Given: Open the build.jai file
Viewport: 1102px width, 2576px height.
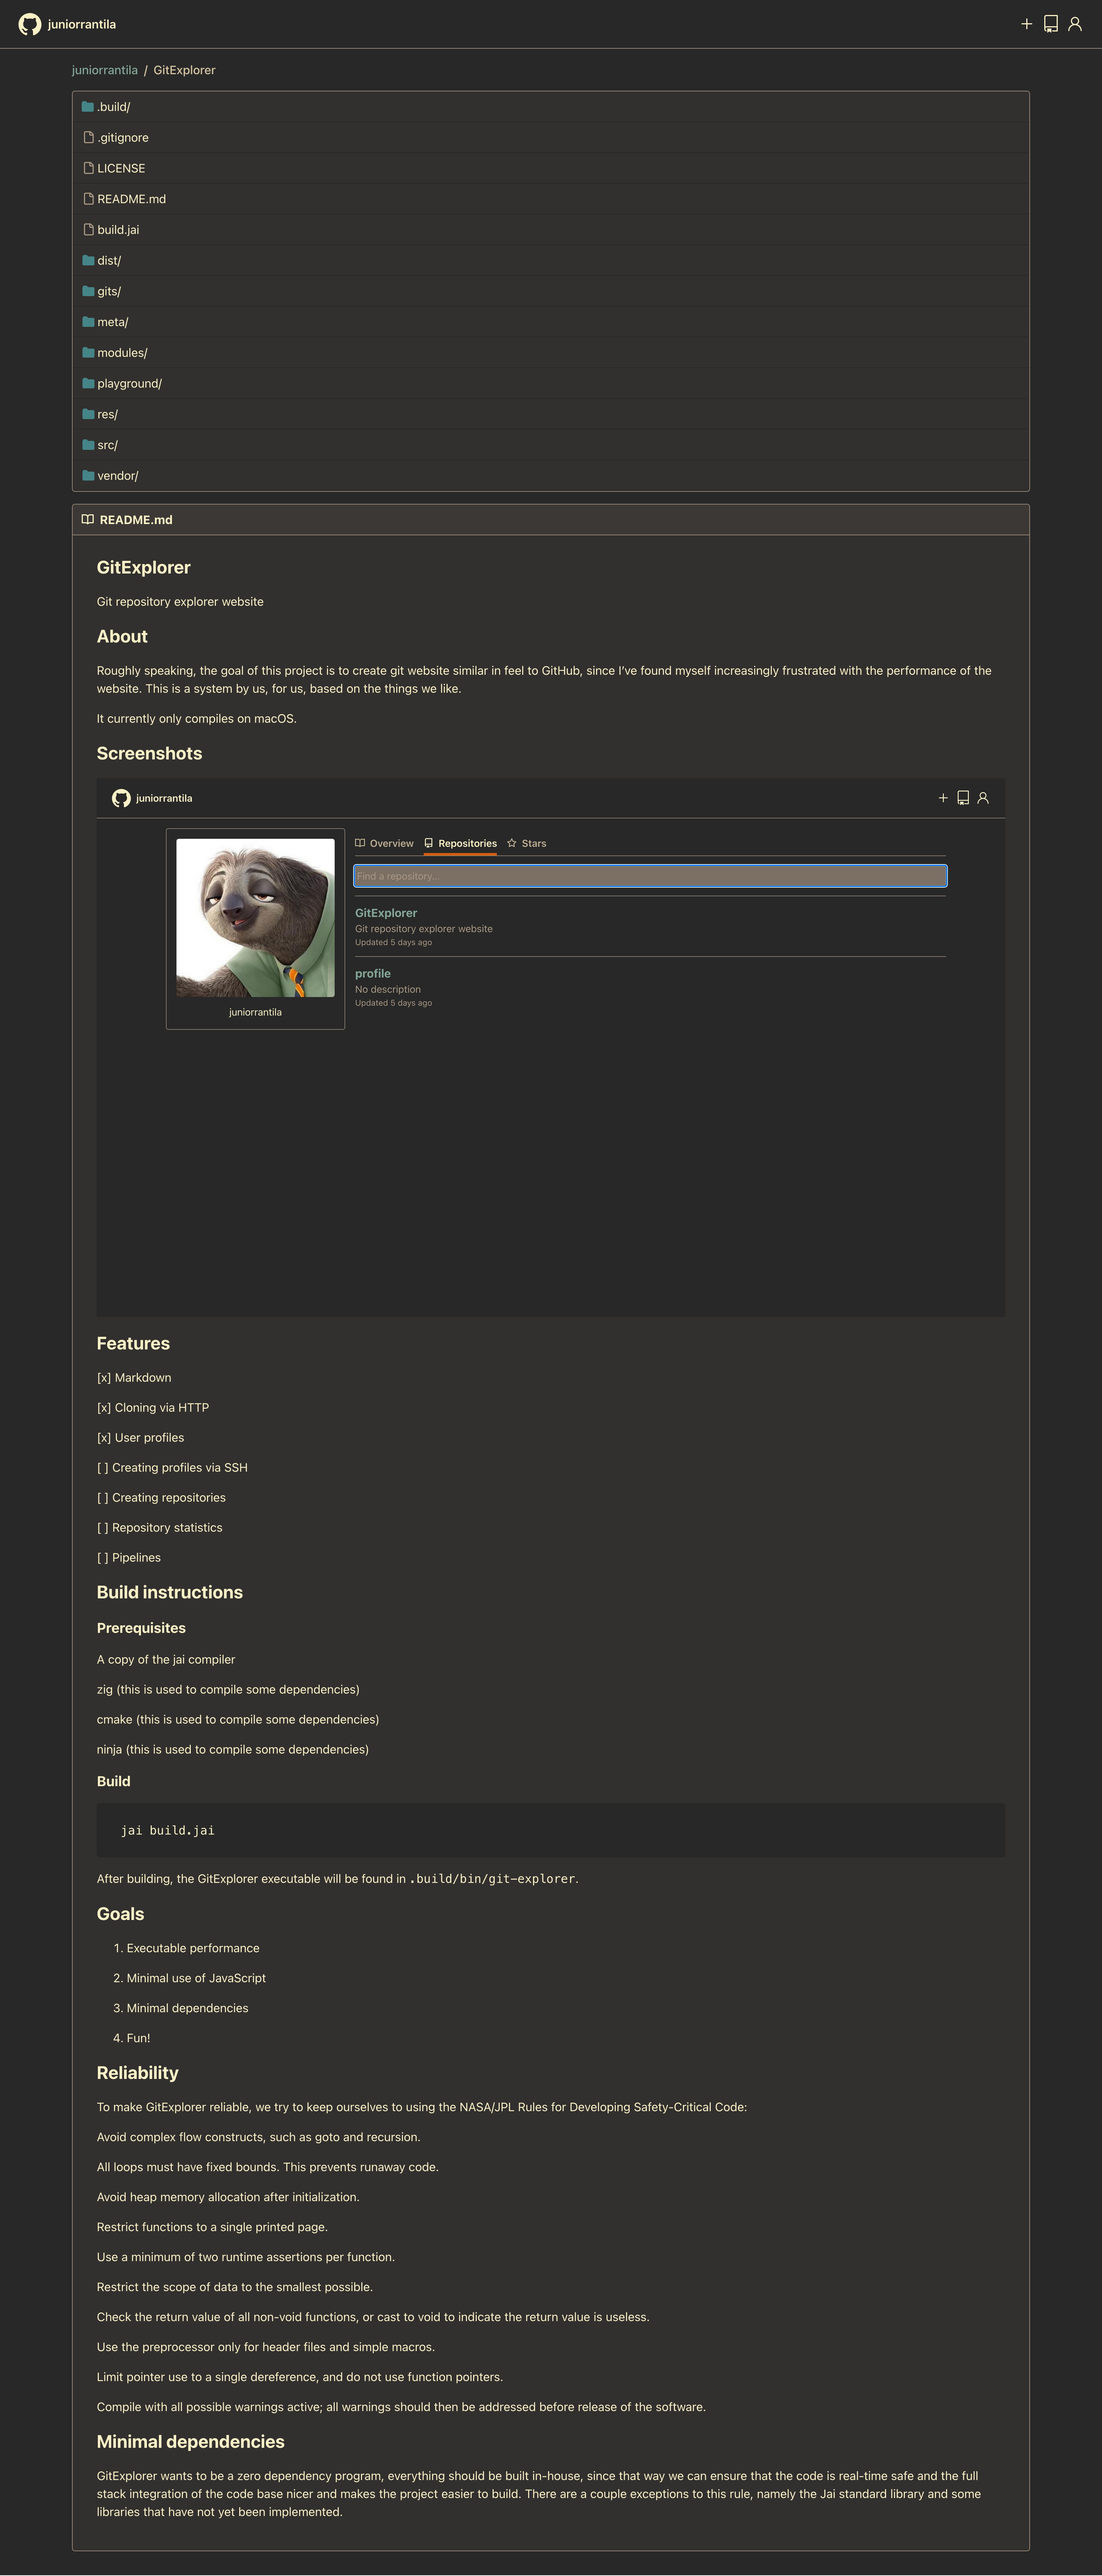Looking at the screenshot, I should point(118,230).
